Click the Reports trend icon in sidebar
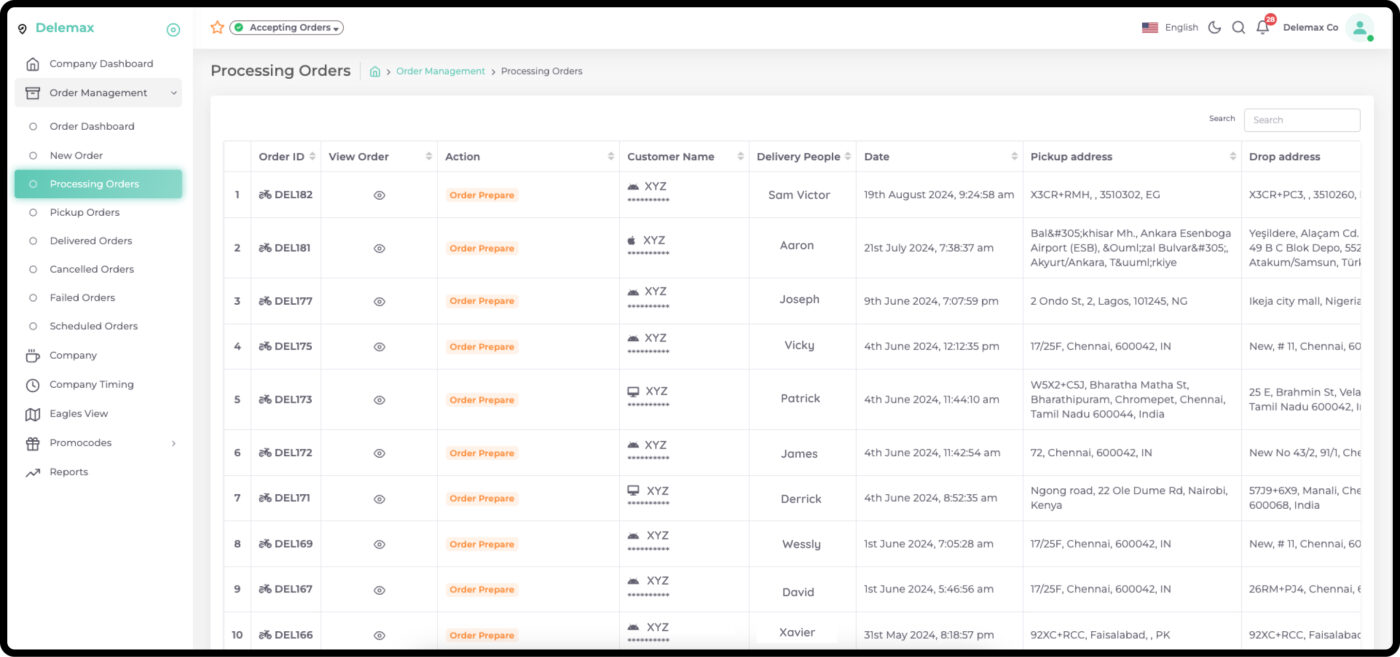The height and width of the screenshot is (657, 1400). [32, 472]
